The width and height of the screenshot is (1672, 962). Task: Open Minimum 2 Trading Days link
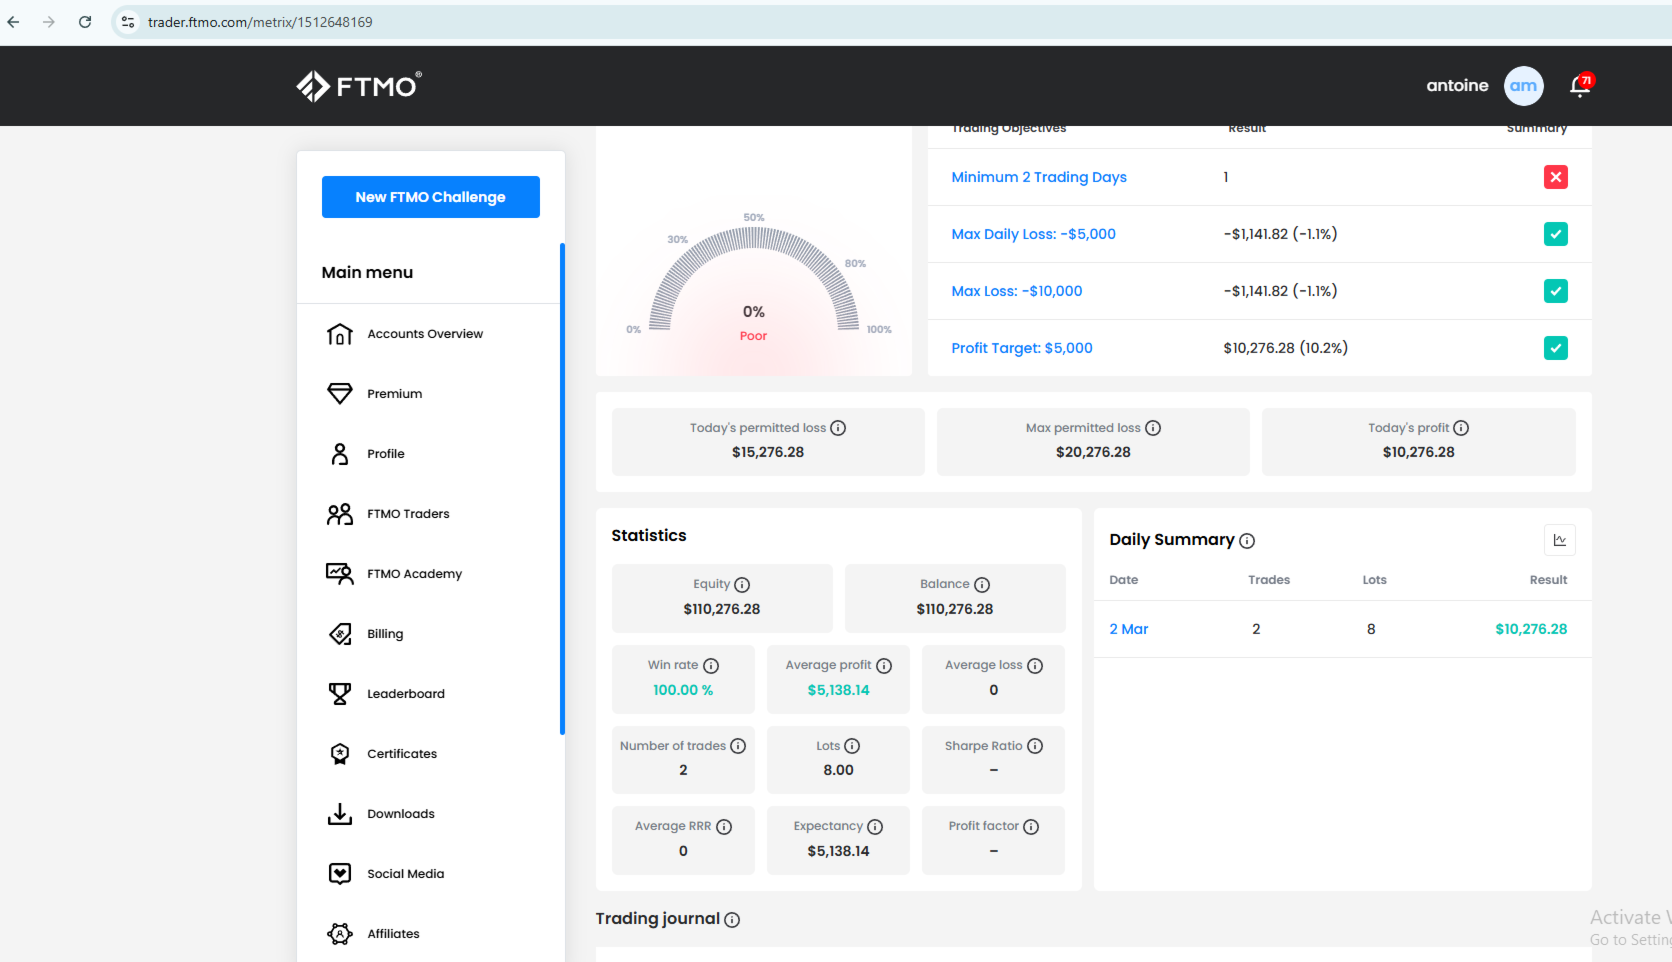1039,177
